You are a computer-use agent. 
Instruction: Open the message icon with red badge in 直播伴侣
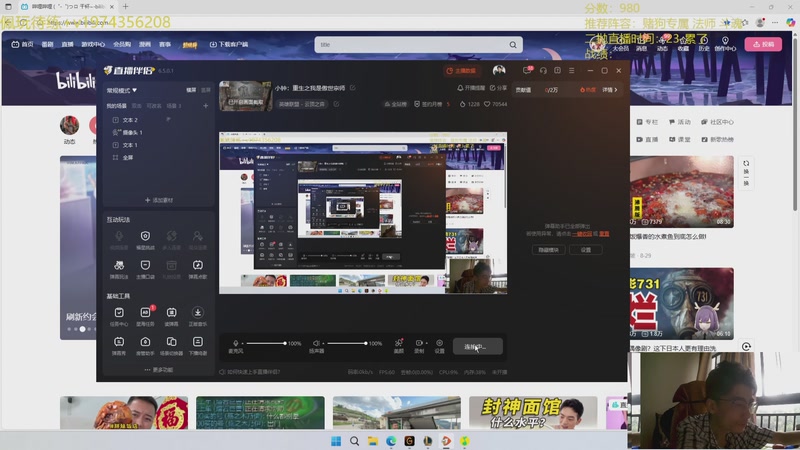tap(527, 70)
